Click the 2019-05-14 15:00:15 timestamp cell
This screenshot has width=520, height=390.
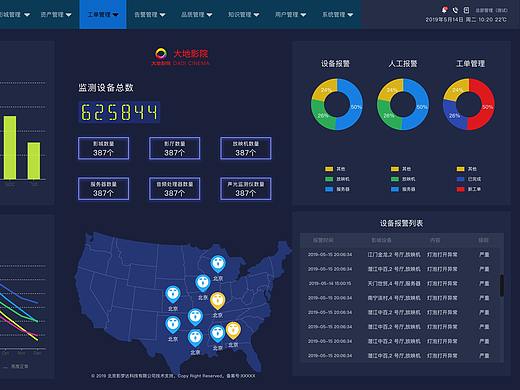point(330,283)
